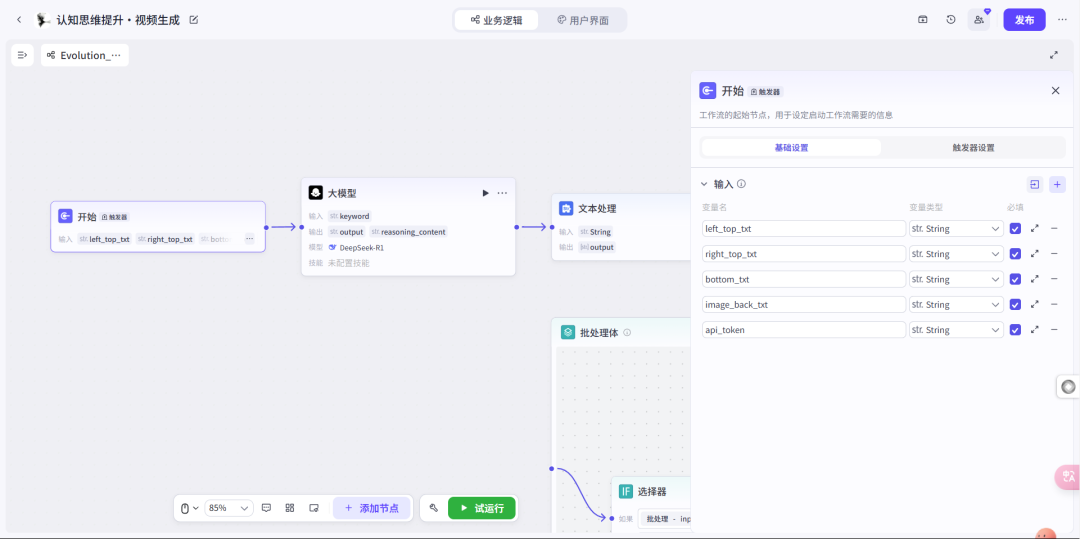Toggle minimap icon in bottom toolbar
The height and width of the screenshot is (539, 1080).
click(x=314, y=508)
